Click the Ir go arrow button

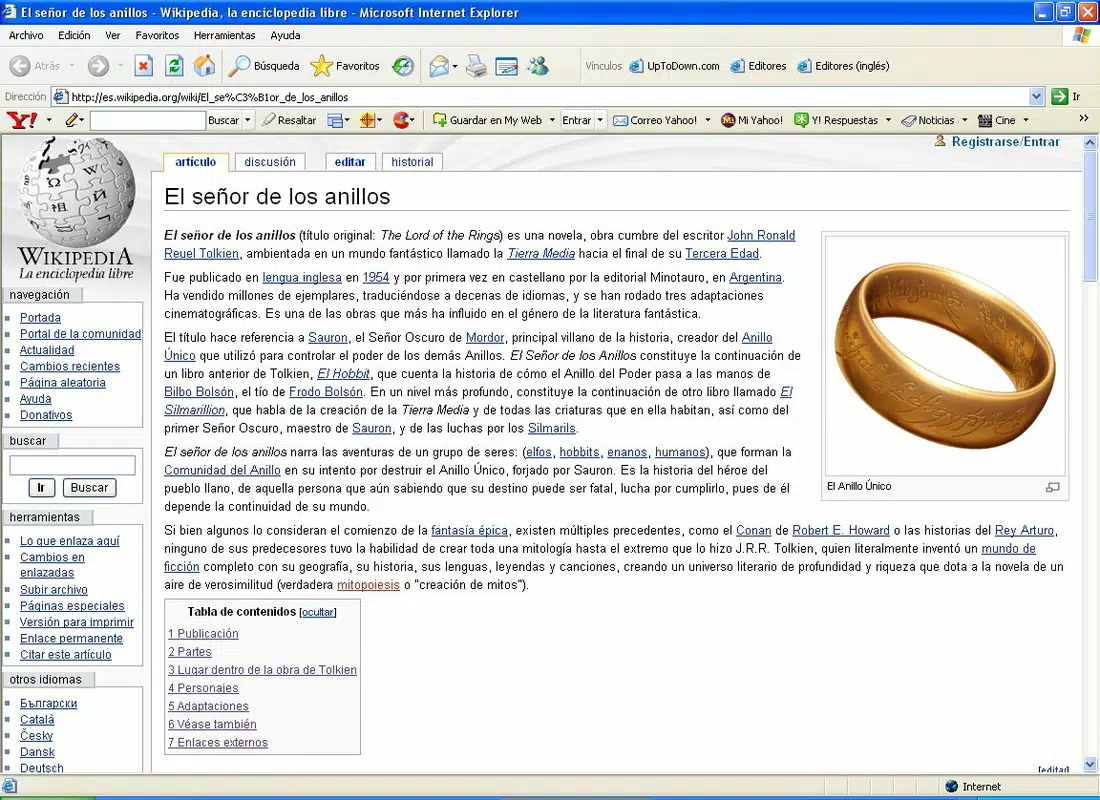pos(1059,97)
